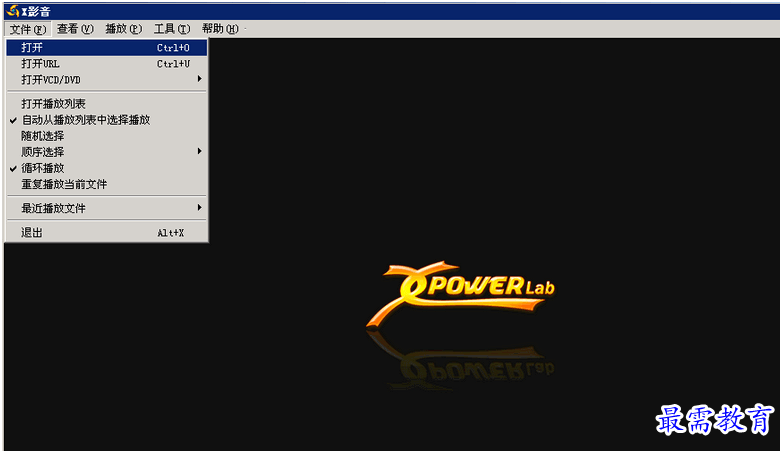Choose 打开 Ctrl+O menu entry
The height and width of the screenshot is (451, 780).
[106, 48]
